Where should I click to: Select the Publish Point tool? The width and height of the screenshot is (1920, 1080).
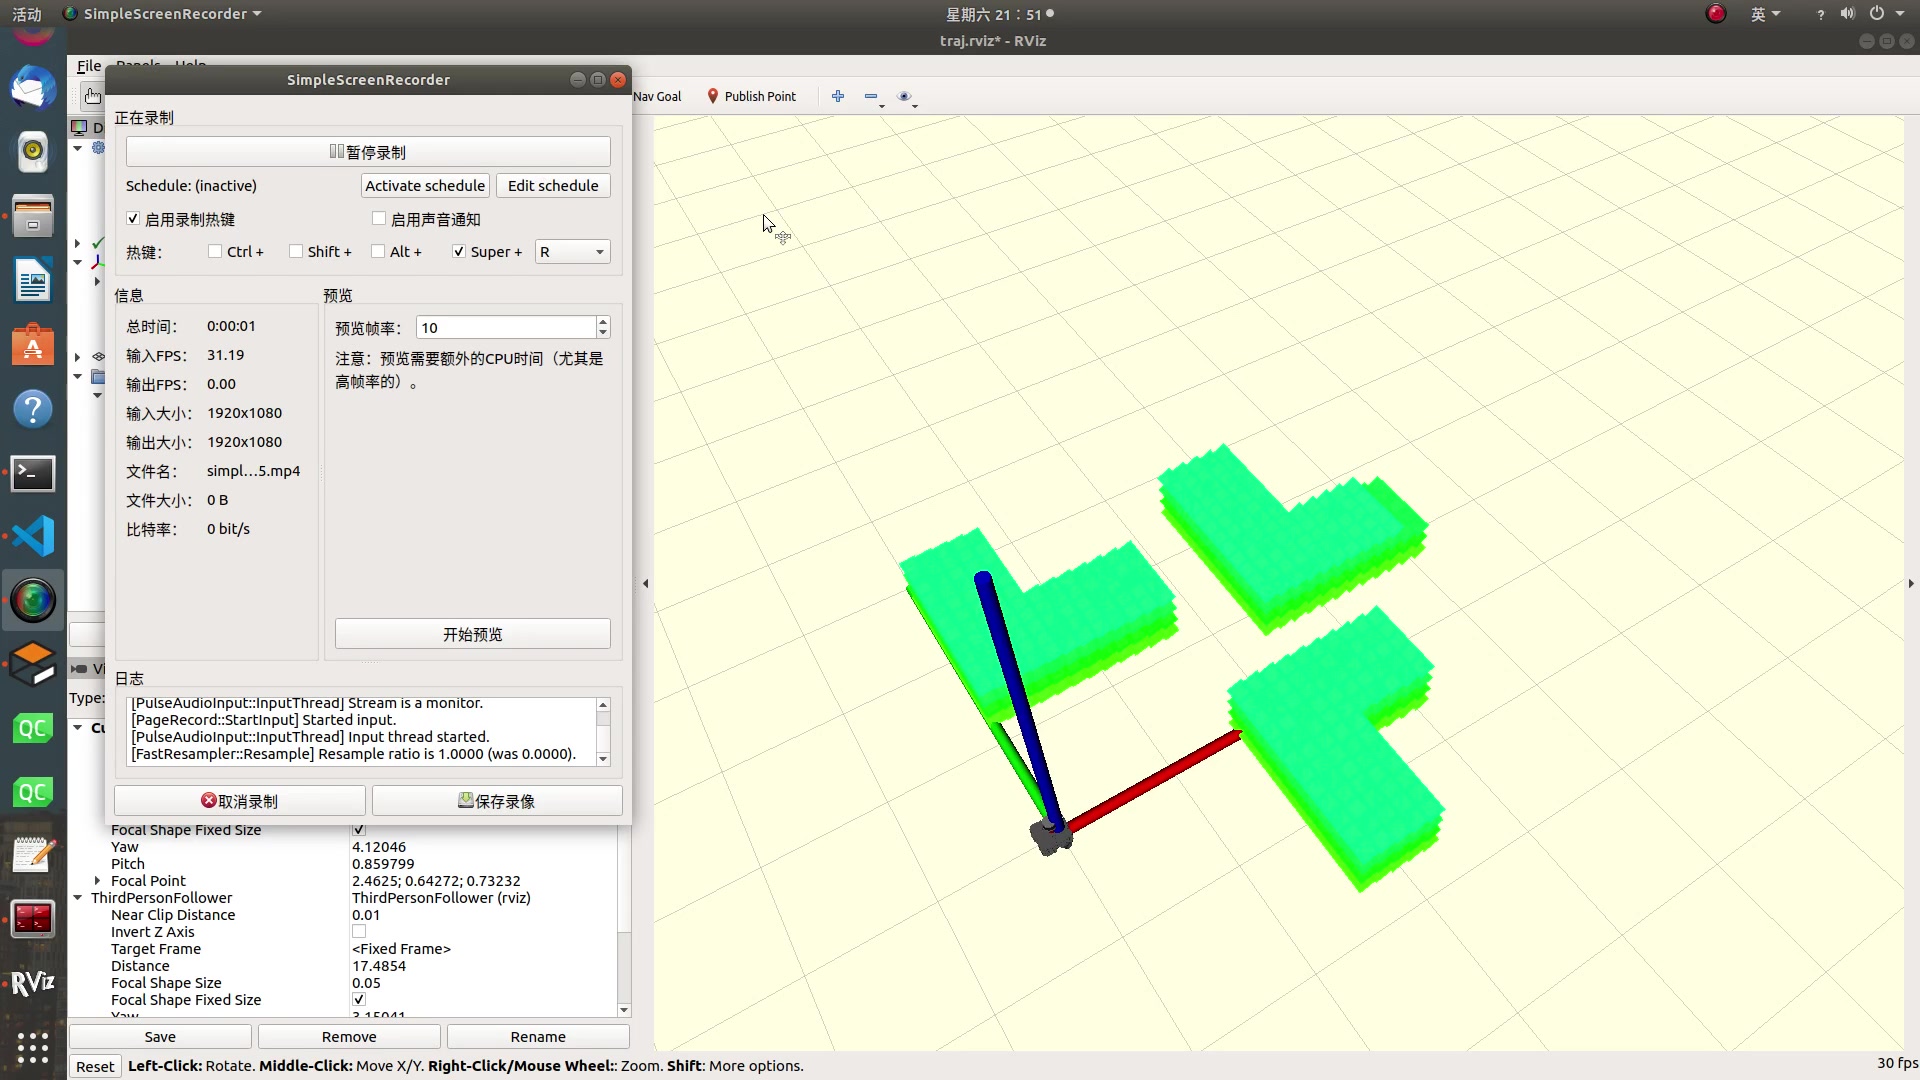[752, 96]
